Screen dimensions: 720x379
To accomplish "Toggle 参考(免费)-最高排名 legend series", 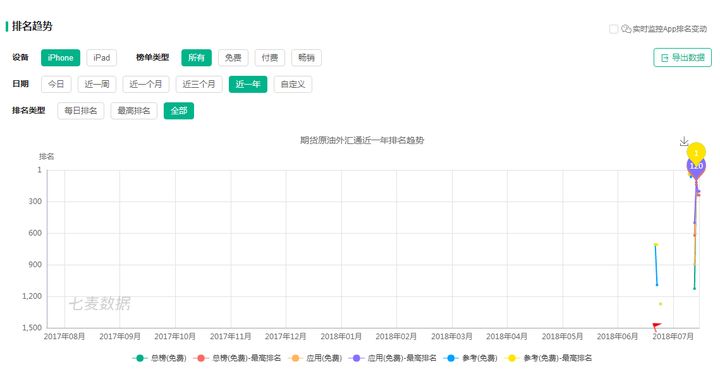I will pos(548,358).
